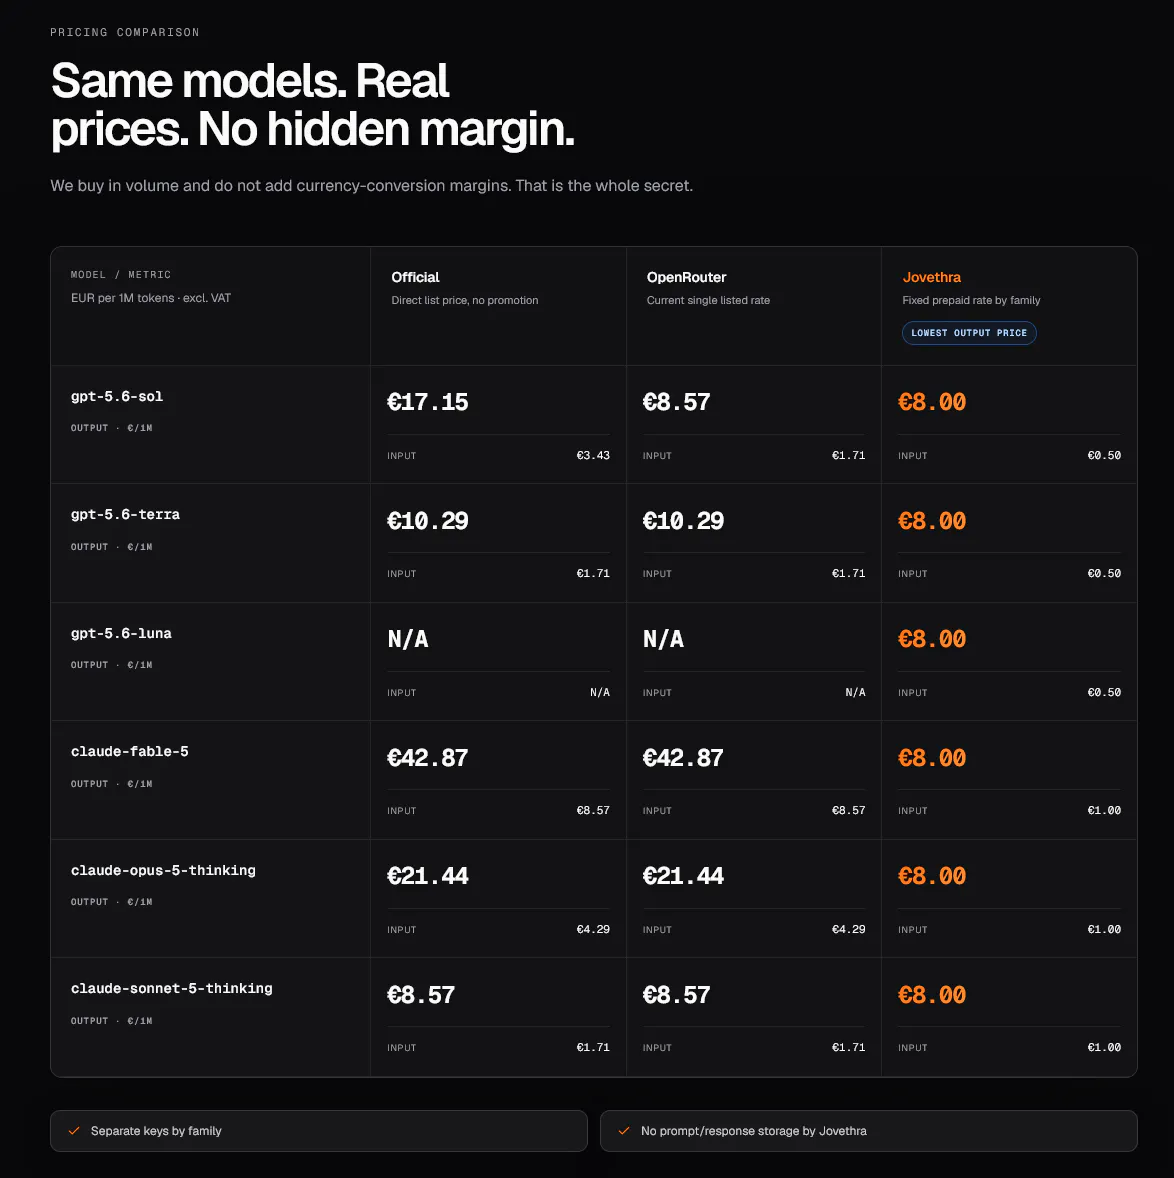This screenshot has width=1174, height=1178.
Task: Click Official €8.57 output price for claude-sonnet-5-thinking
Action: coord(421,995)
